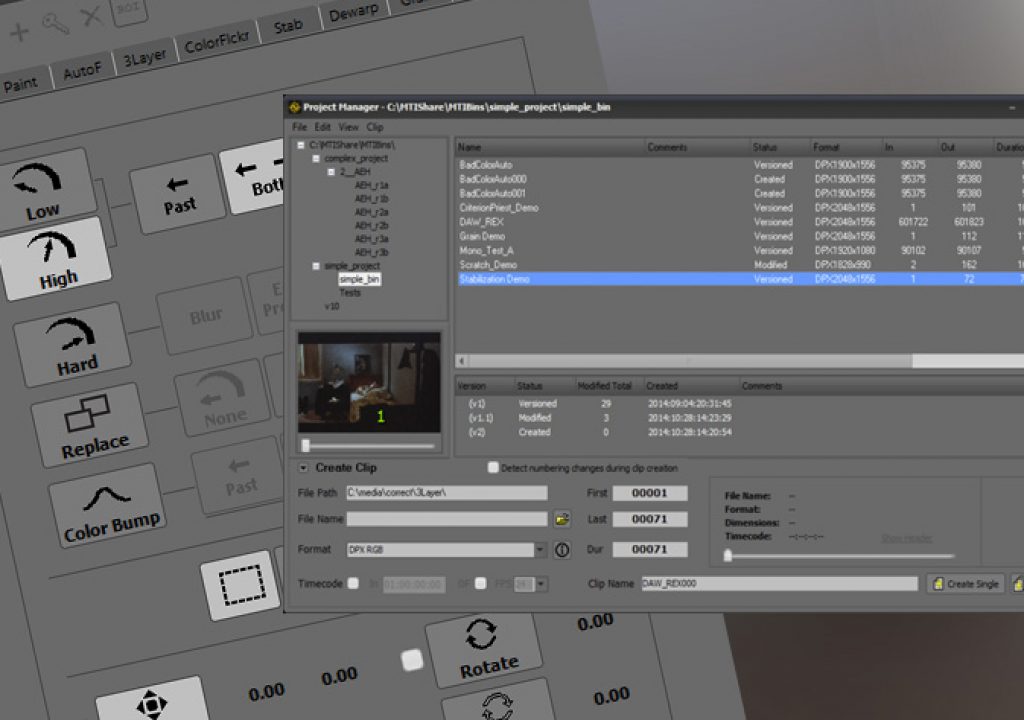The width and height of the screenshot is (1024, 720).
Task: Select the Scratch_Demo clip row
Action: [740, 265]
